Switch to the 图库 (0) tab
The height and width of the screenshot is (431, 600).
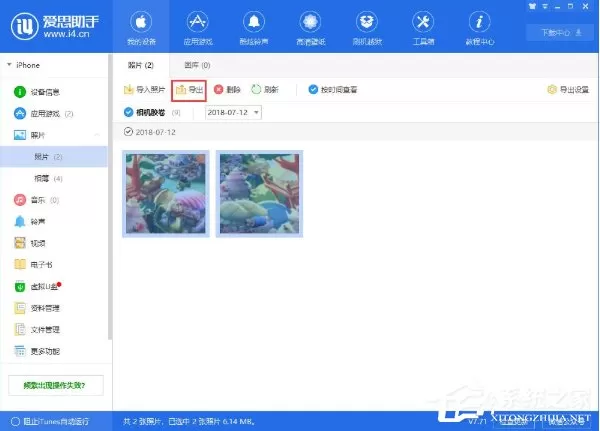197,65
